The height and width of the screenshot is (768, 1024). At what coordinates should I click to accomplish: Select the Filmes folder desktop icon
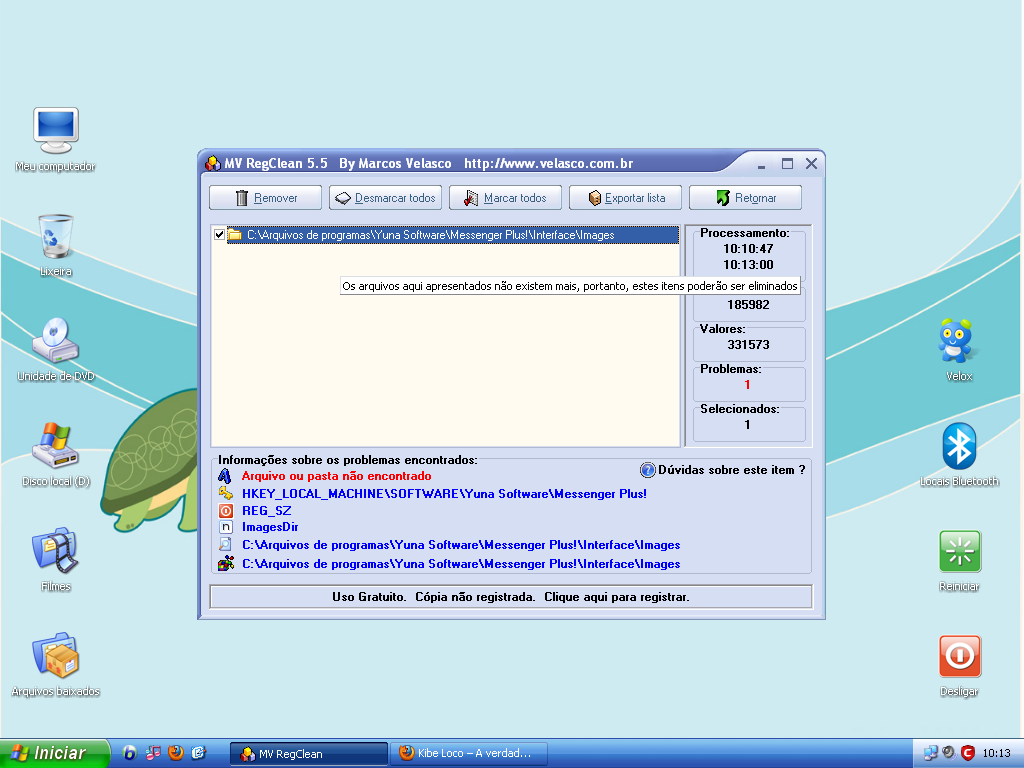(56, 560)
